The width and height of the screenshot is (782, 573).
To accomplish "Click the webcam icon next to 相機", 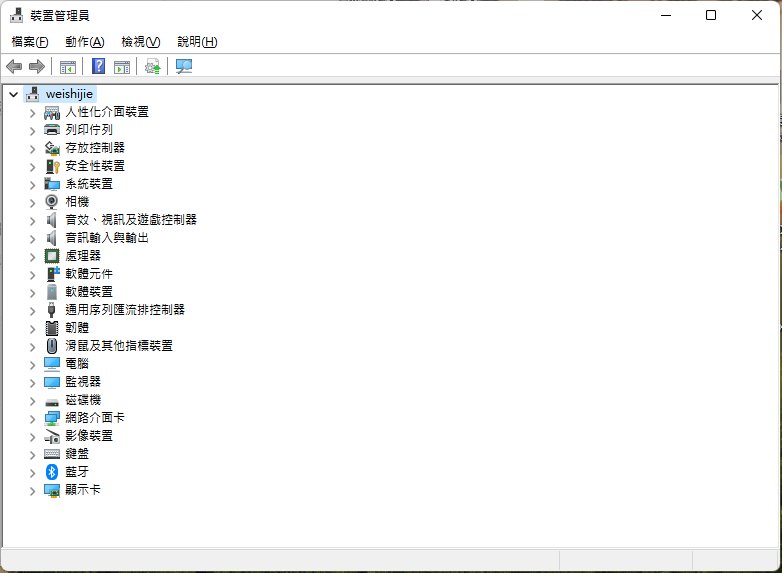I will click(x=53, y=202).
